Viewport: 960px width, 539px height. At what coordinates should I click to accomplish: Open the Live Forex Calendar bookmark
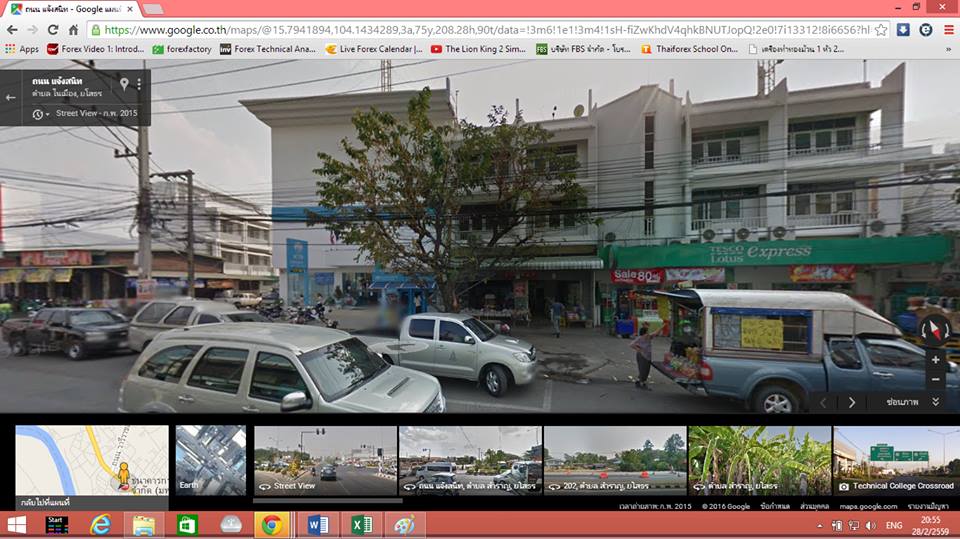pos(376,48)
